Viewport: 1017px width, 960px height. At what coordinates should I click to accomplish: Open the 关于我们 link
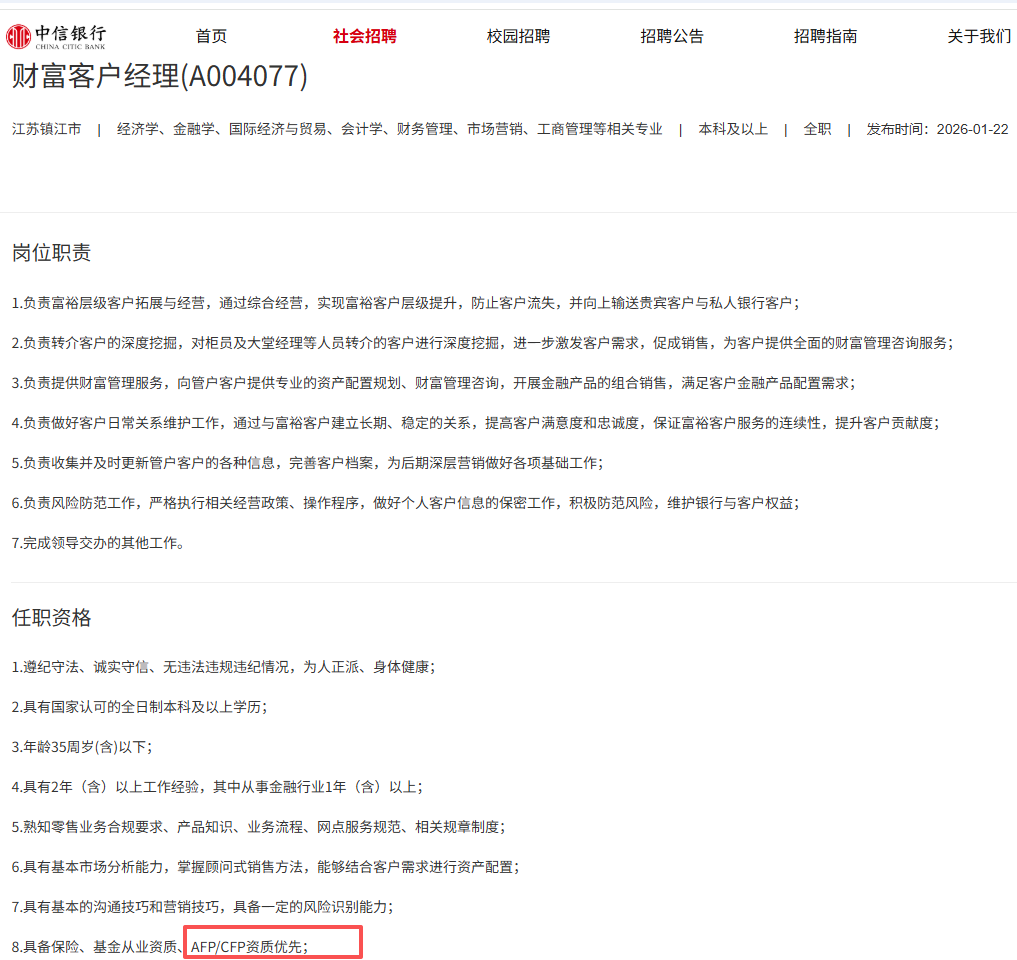979,37
